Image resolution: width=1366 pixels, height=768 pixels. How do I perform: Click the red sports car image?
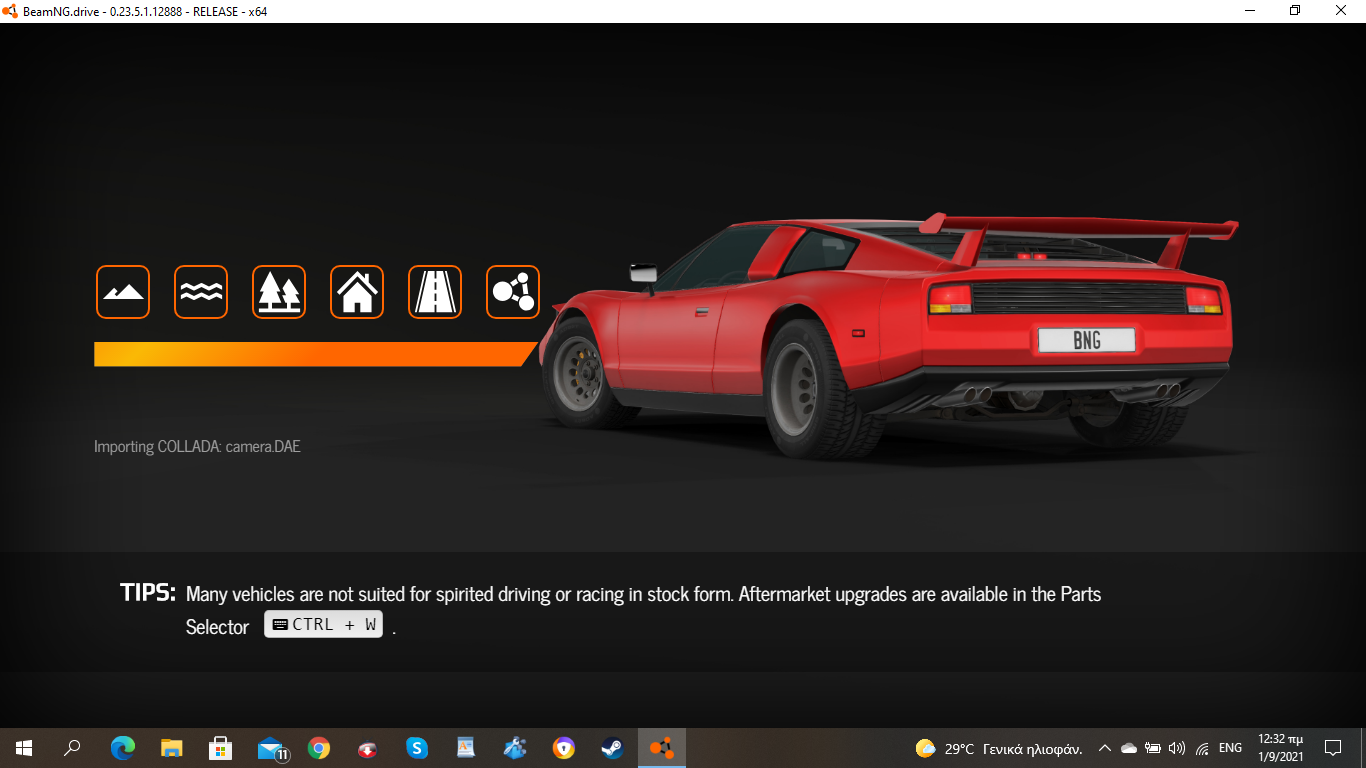[888, 335]
